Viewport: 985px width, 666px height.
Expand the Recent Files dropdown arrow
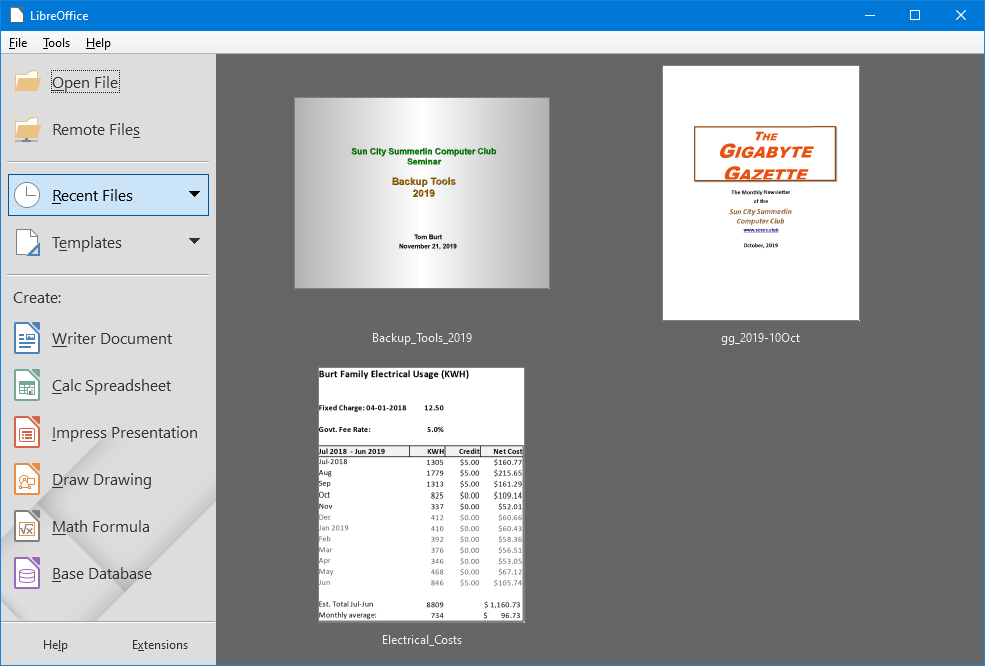(x=195, y=194)
